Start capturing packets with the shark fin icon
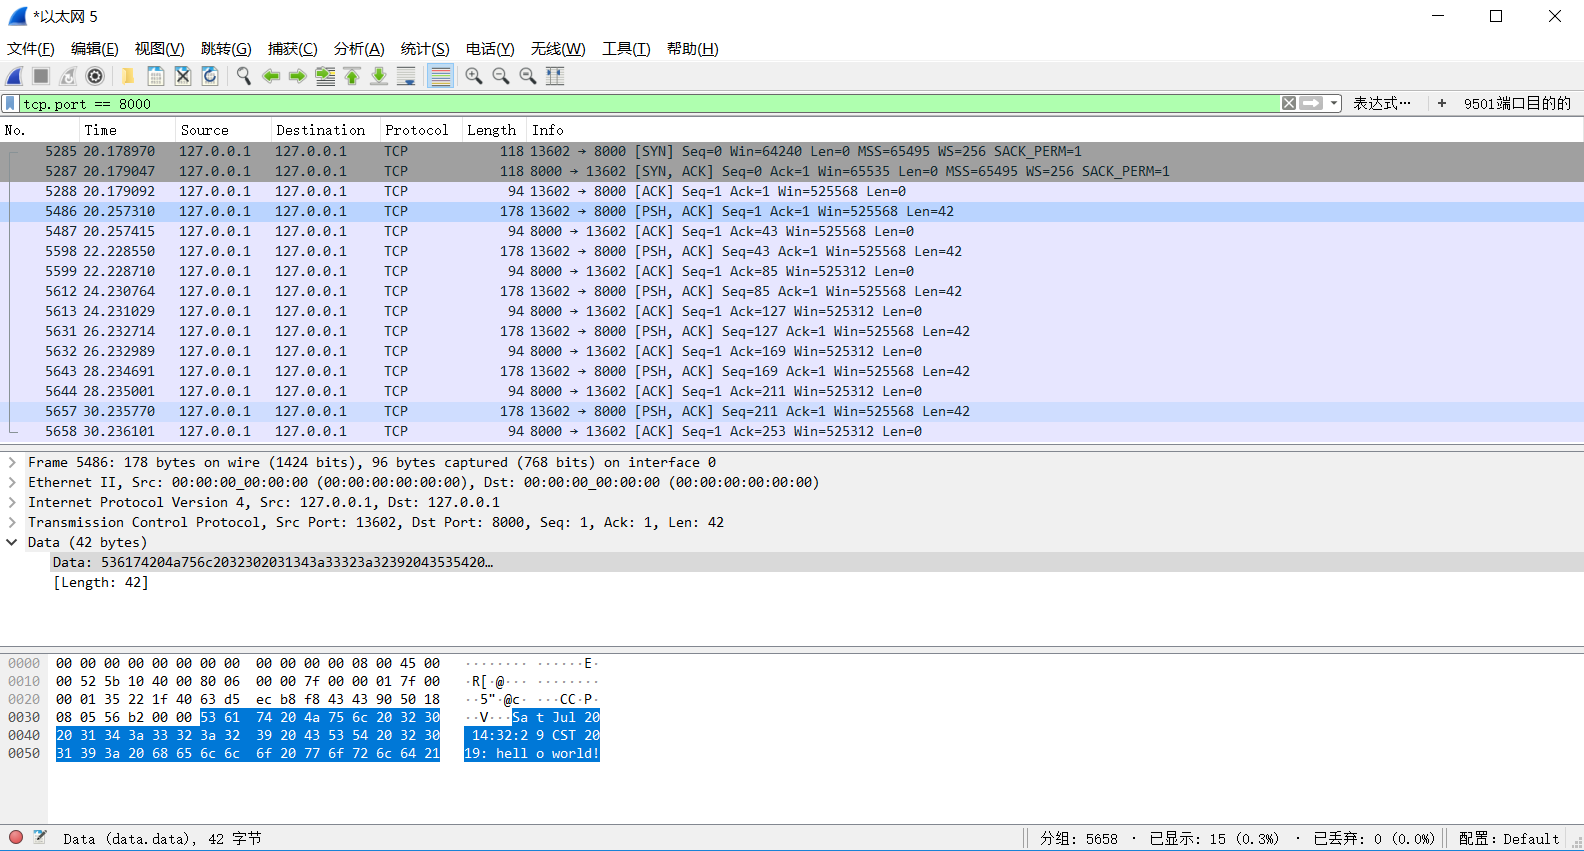Screen dimensions: 1584x851 click(15, 76)
